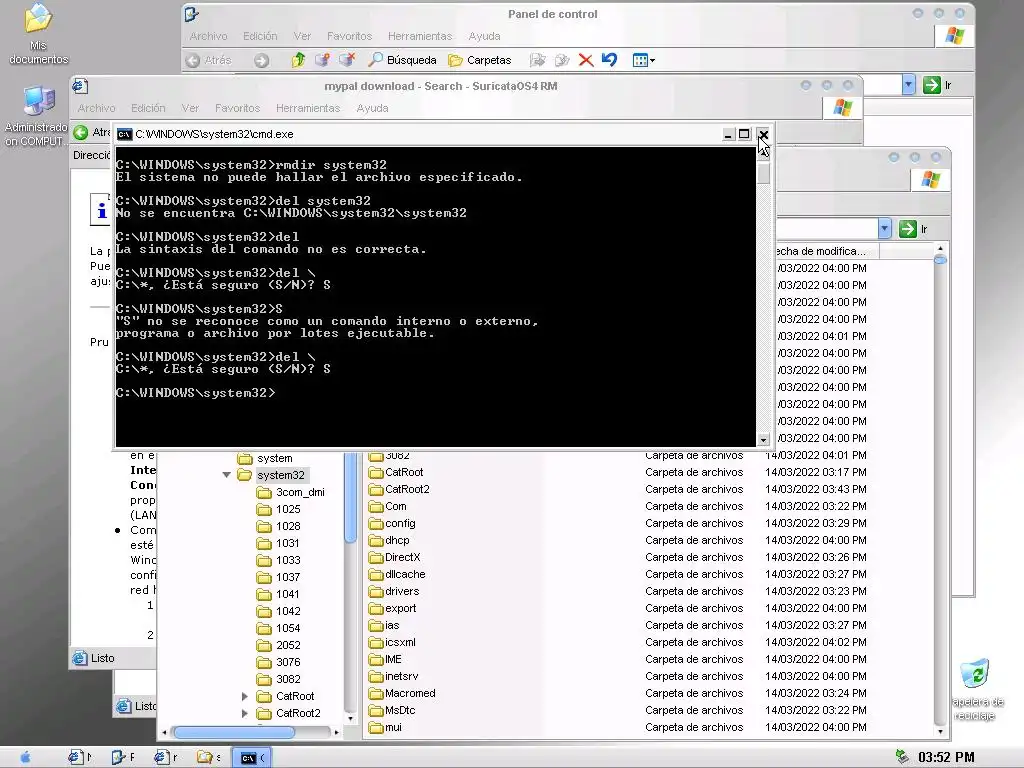Click the Panel de control taskbar button
The height and width of the screenshot is (768, 1024).
pos(123,758)
